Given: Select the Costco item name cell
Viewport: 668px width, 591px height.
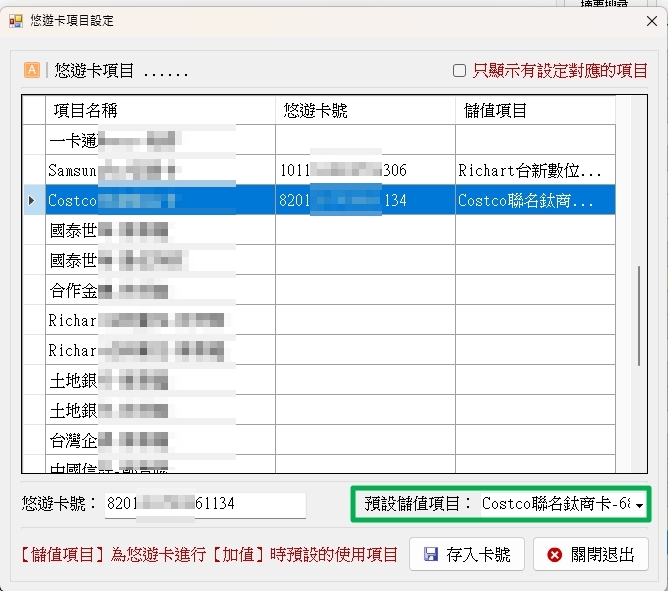Looking at the screenshot, I should (160, 200).
